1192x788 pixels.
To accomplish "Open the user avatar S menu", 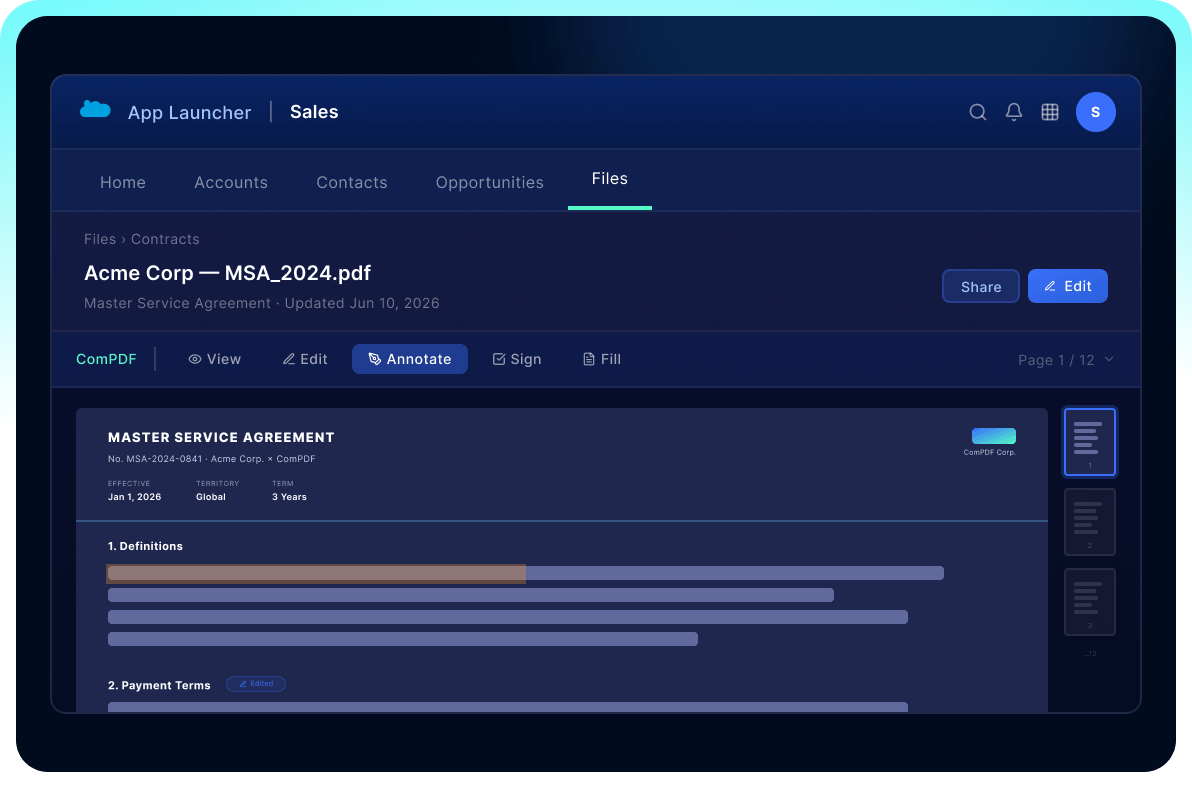I will point(1095,112).
